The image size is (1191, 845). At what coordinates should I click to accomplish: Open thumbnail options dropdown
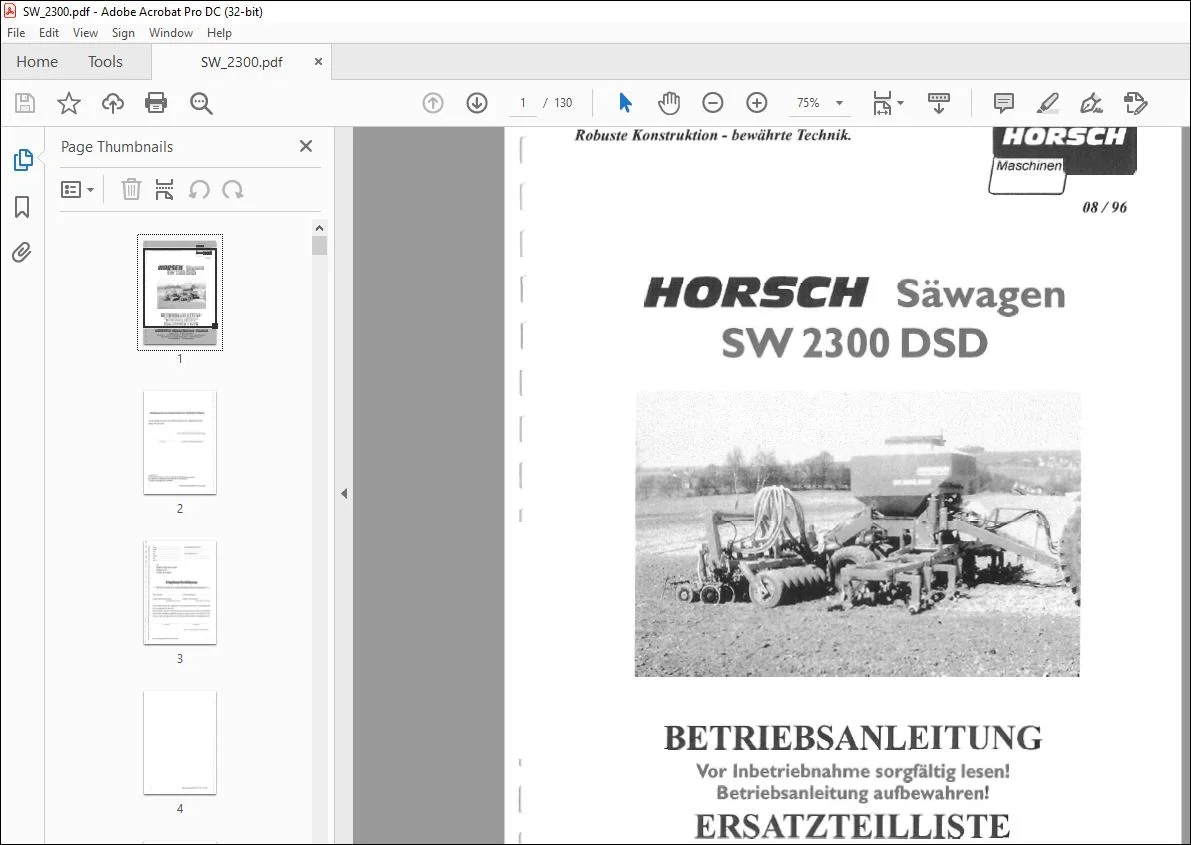pyautogui.click(x=77, y=189)
